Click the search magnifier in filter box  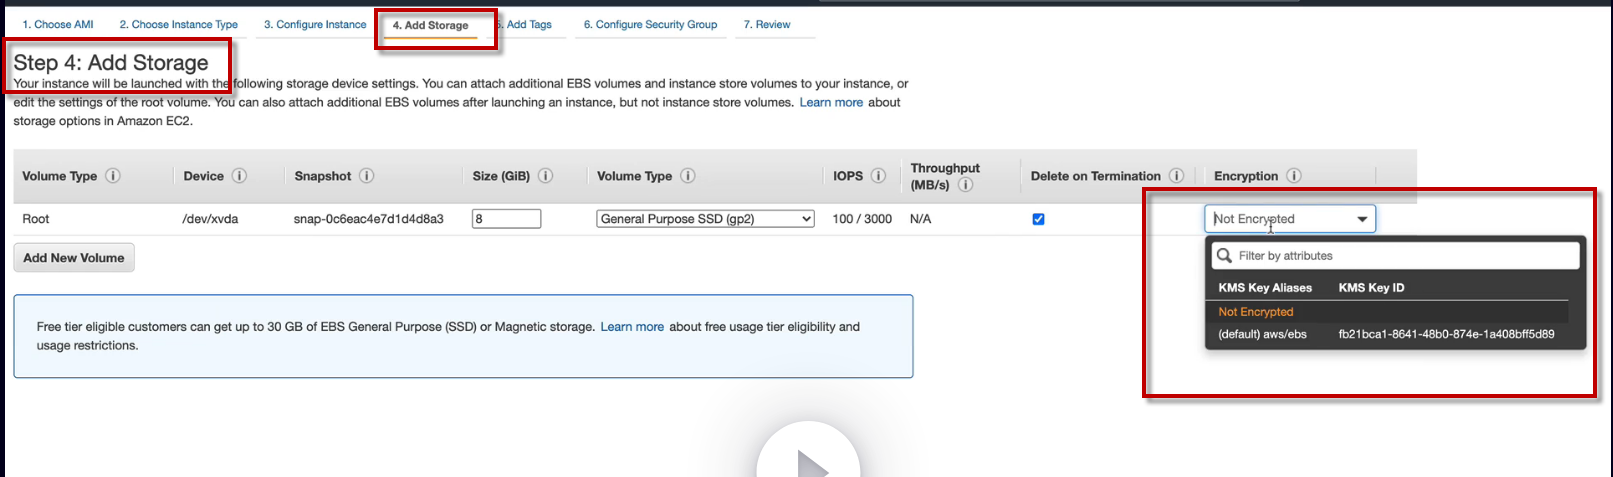(1224, 256)
